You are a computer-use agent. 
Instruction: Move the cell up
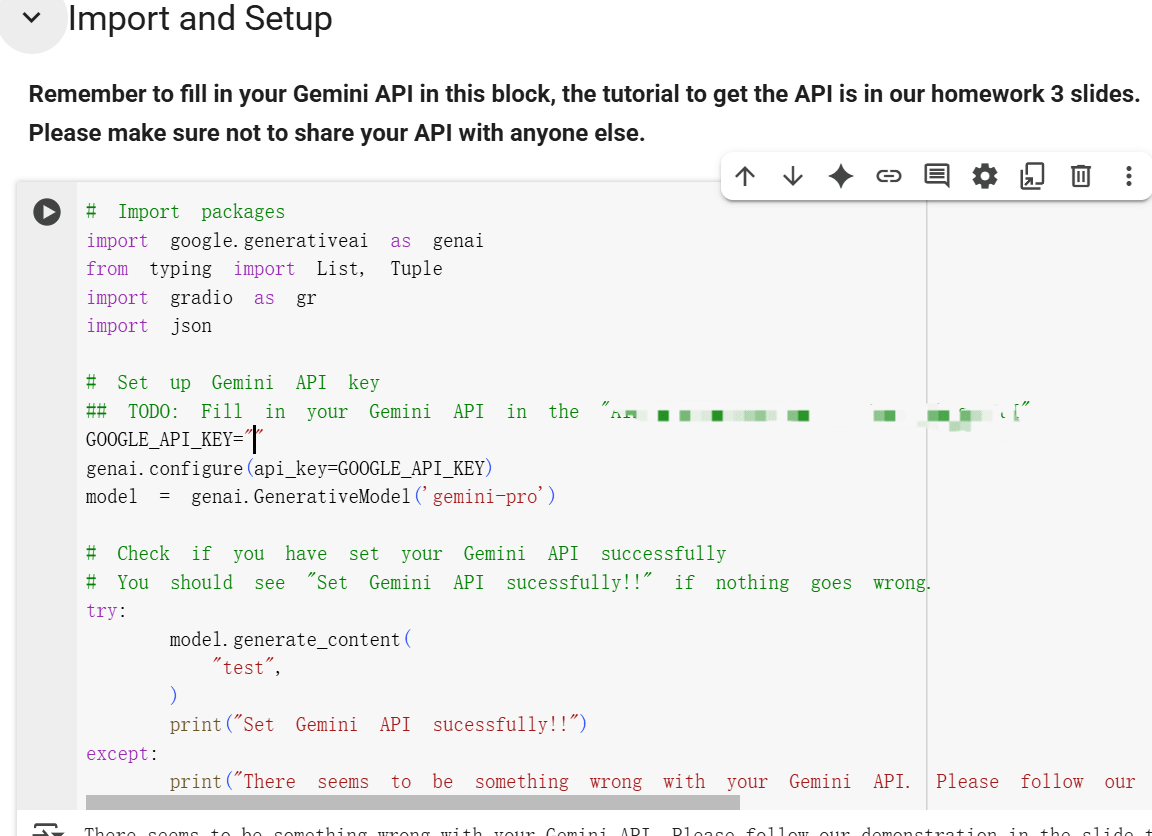coord(744,177)
